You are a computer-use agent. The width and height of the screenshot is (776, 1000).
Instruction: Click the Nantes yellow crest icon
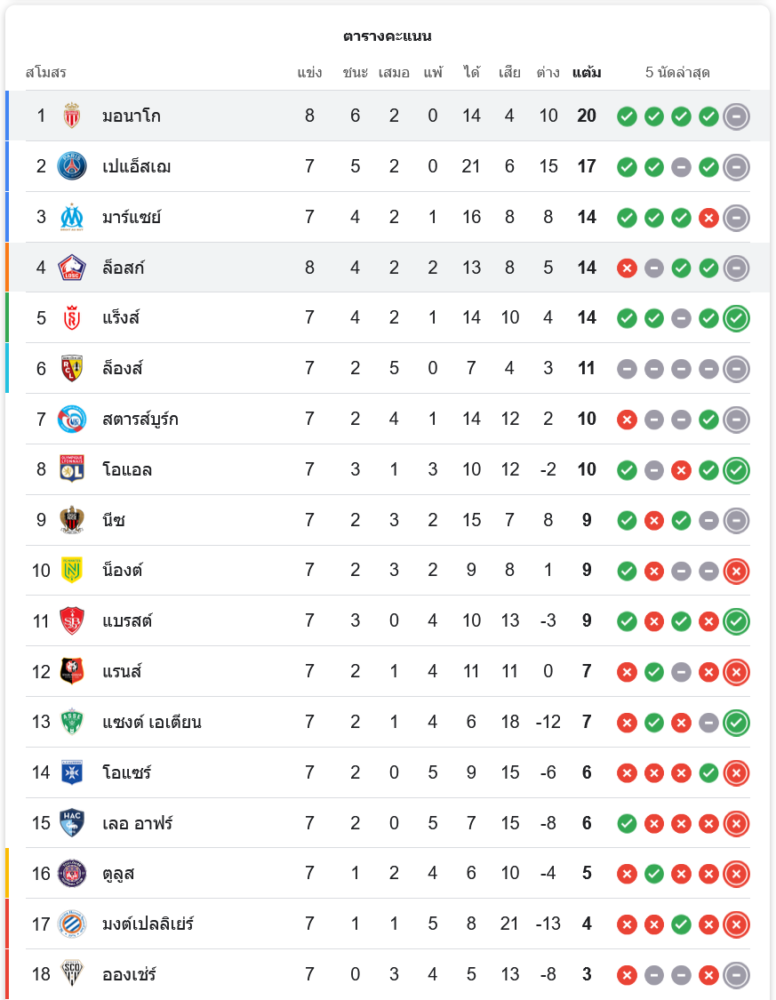(x=71, y=570)
